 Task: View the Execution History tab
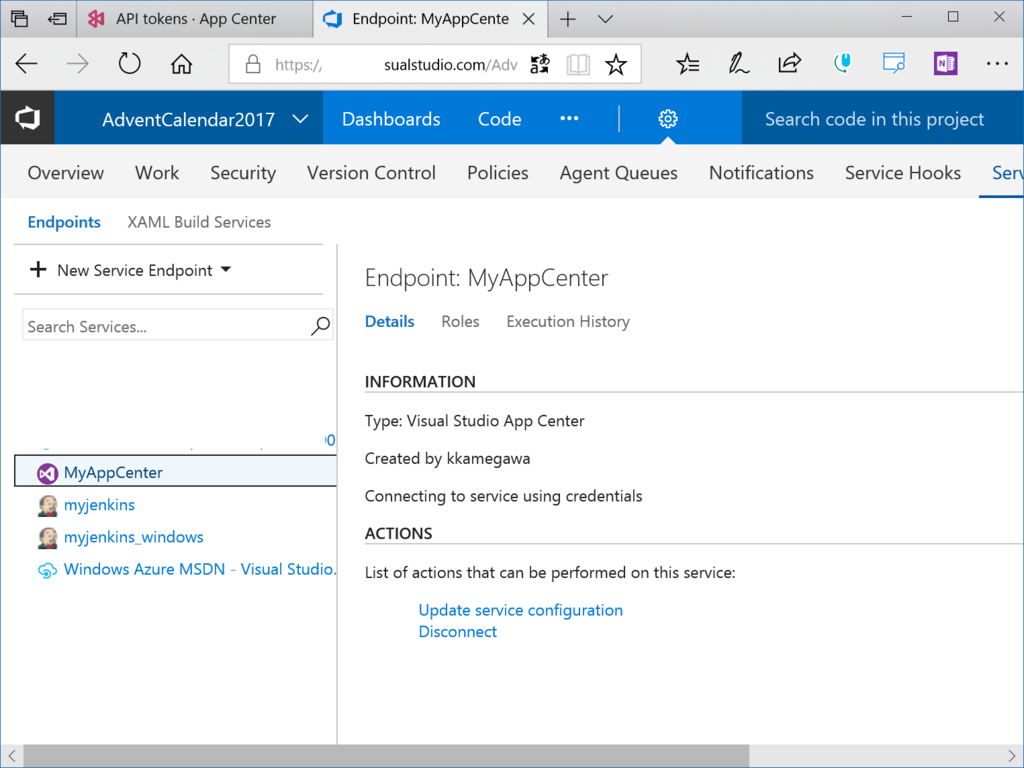[x=568, y=322]
